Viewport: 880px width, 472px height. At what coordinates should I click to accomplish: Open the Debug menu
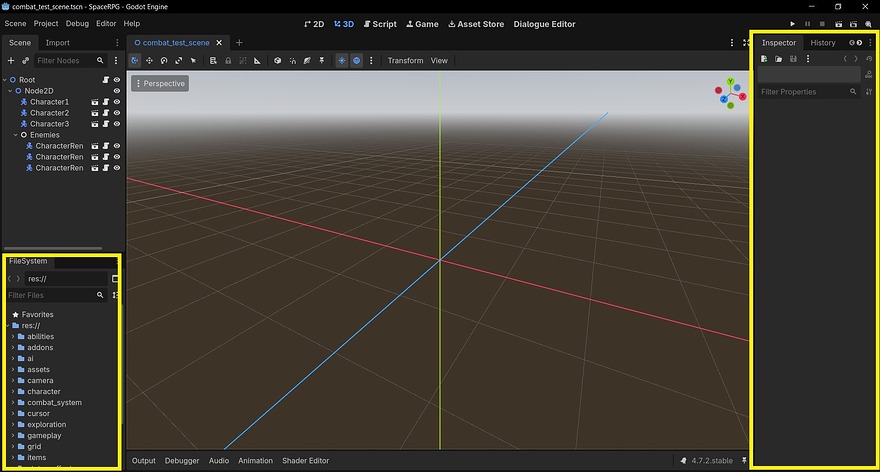tap(77, 24)
